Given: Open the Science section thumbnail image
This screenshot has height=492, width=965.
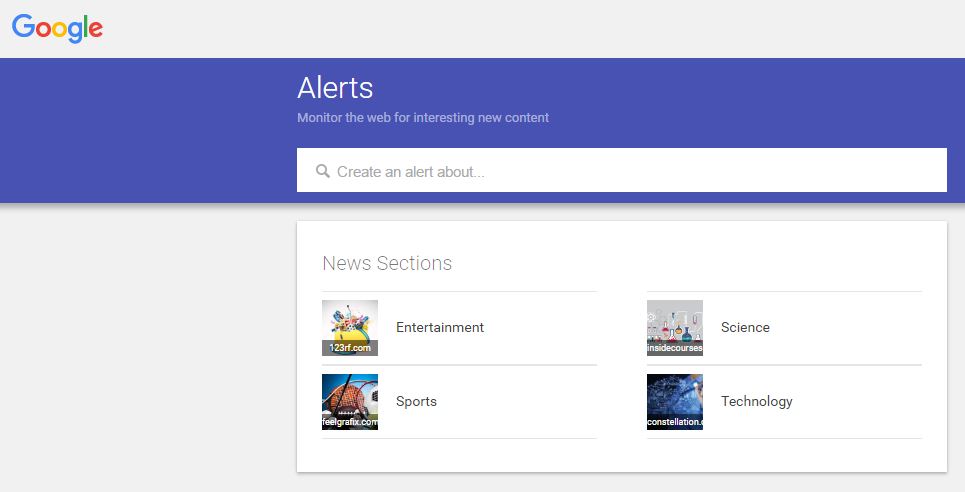Looking at the screenshot, I should click(674, 321).
